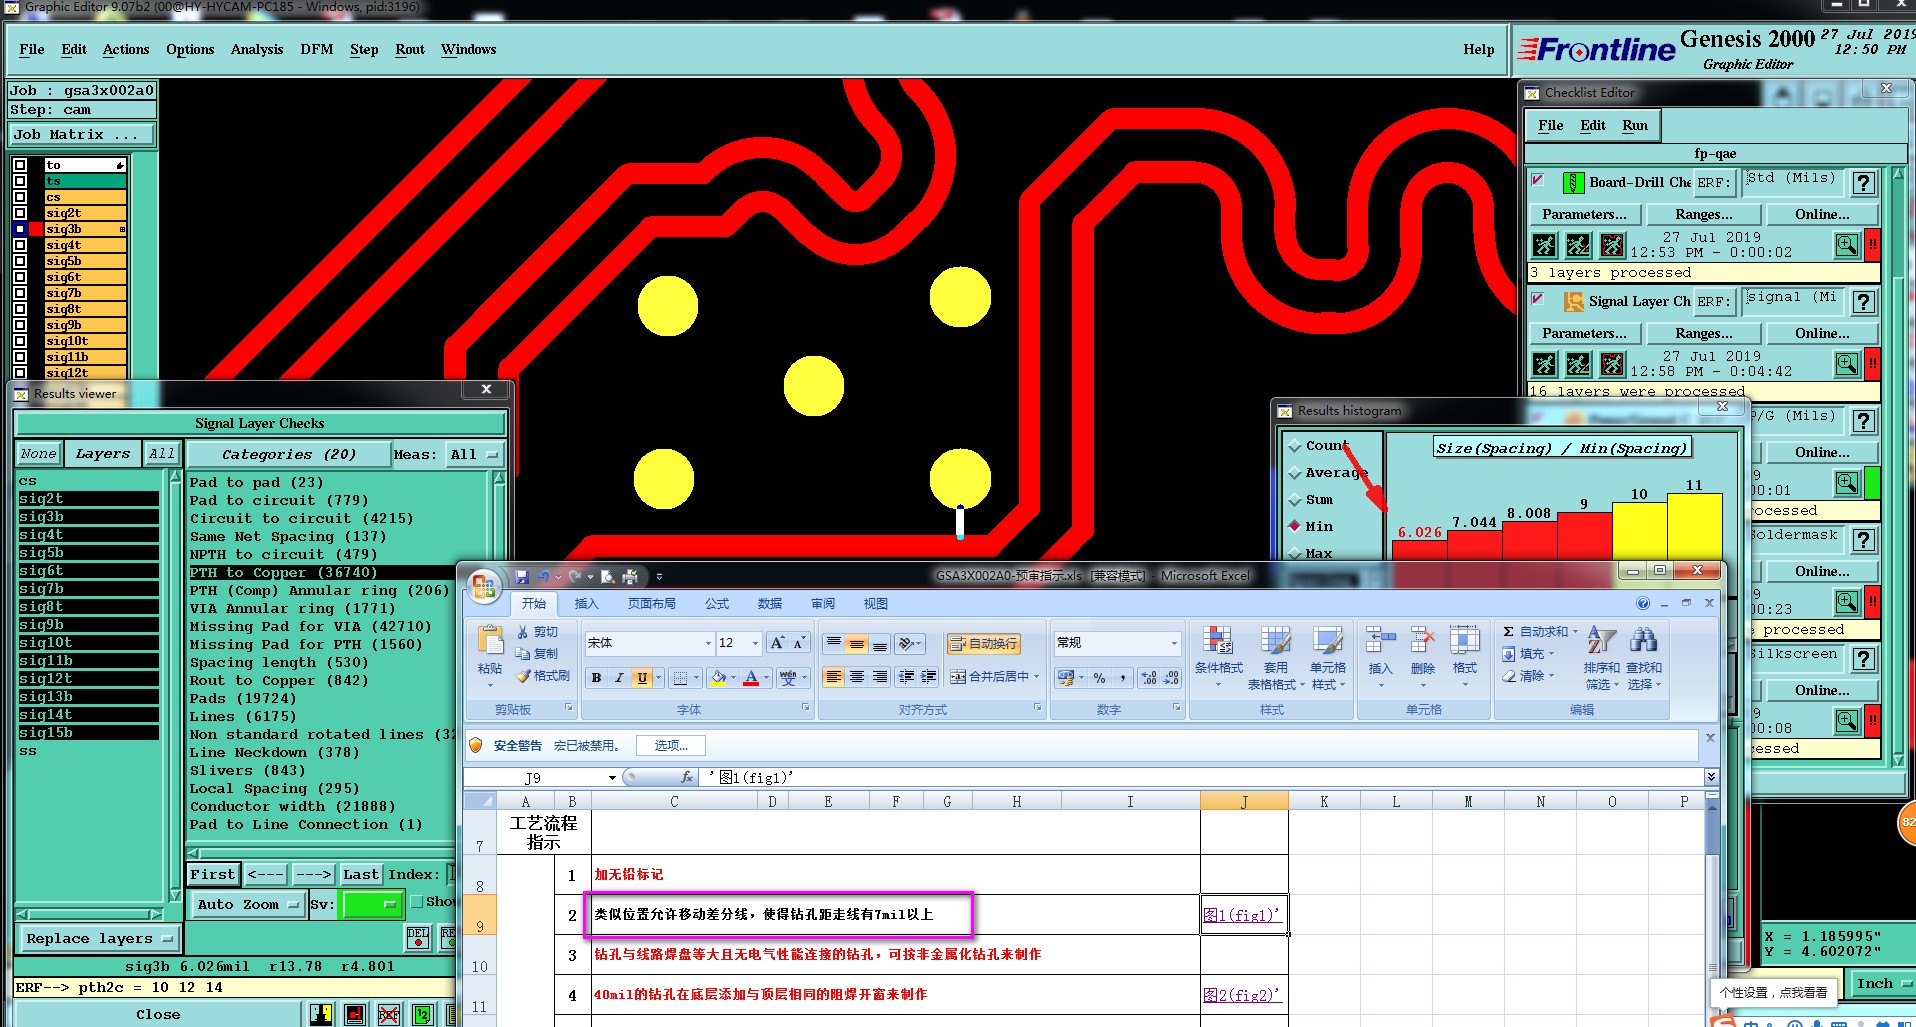Click Parameters button for Board-Drill Checks

pyautogui.click(x=1584, y=214)
